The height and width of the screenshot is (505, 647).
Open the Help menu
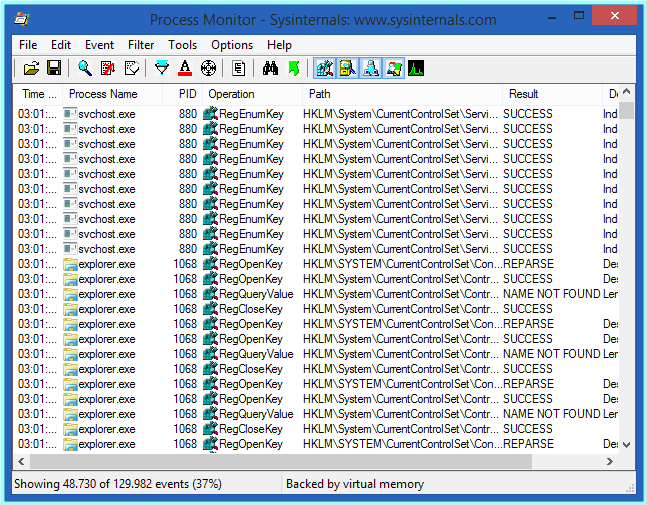point(279,45)
